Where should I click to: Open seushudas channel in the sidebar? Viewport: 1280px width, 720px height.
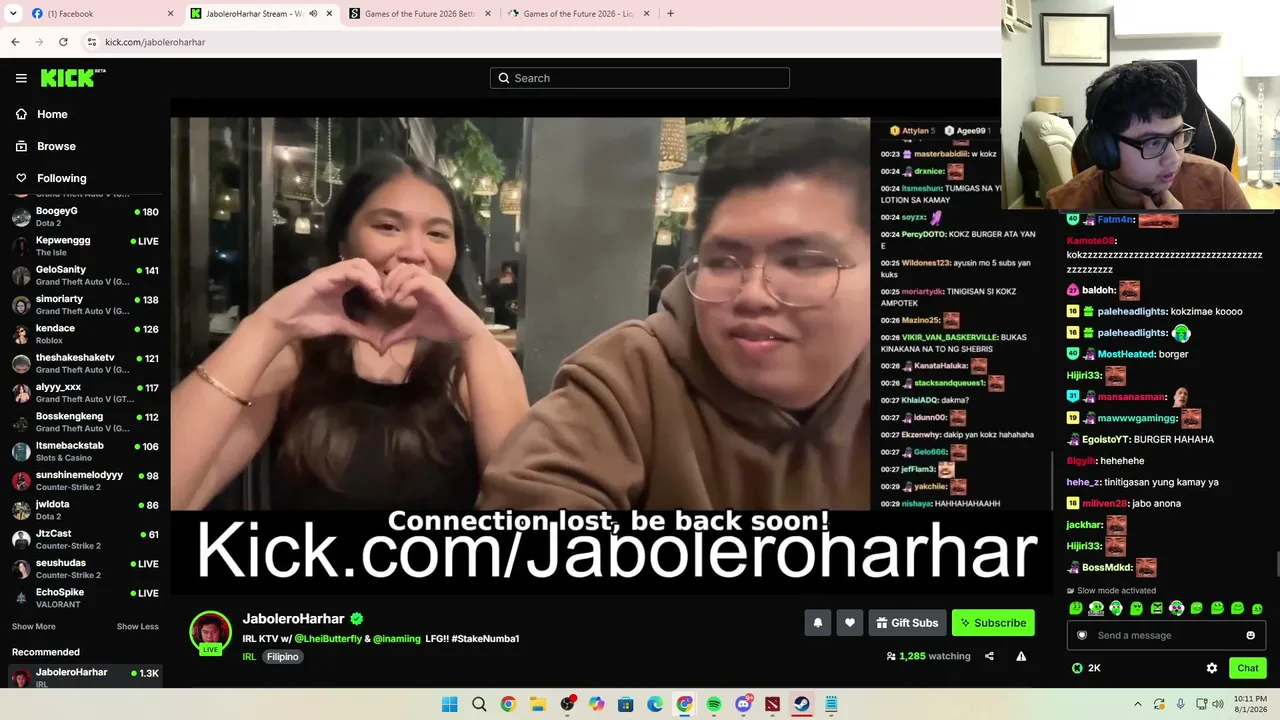(x=85, y=568)
